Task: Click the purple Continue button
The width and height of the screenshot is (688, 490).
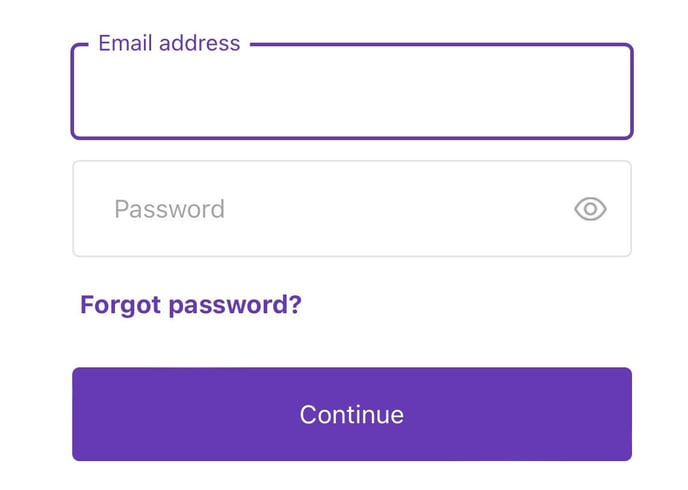Action: (x=352, y=414)
